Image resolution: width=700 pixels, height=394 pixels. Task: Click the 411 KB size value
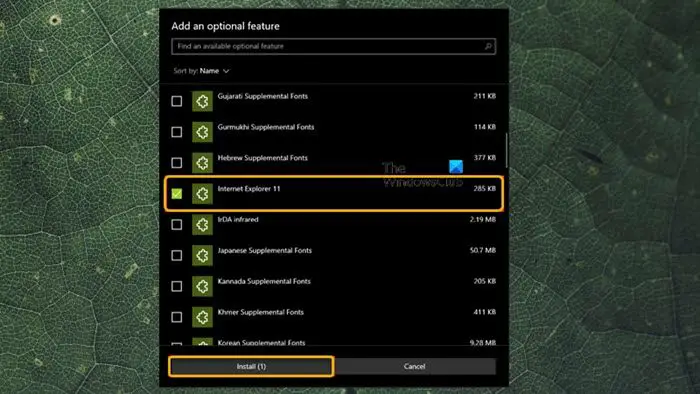point(485,311)
